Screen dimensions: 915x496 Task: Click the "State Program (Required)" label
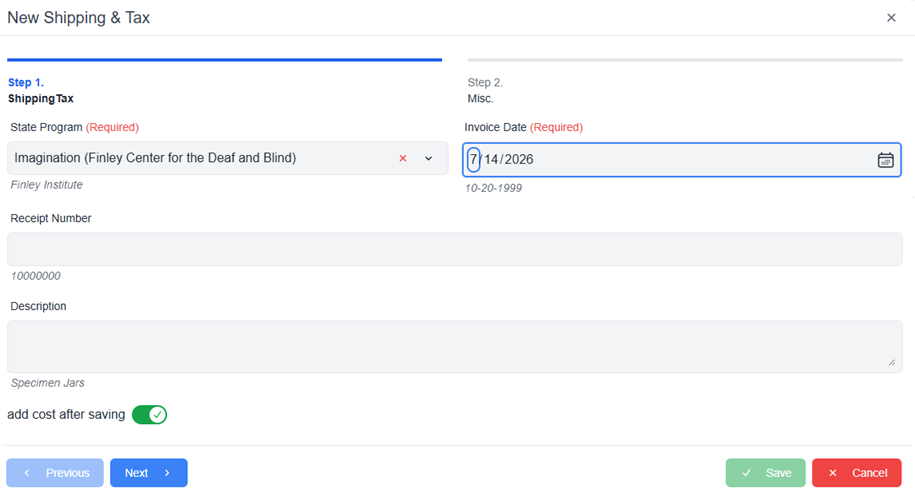pos(75,127)
